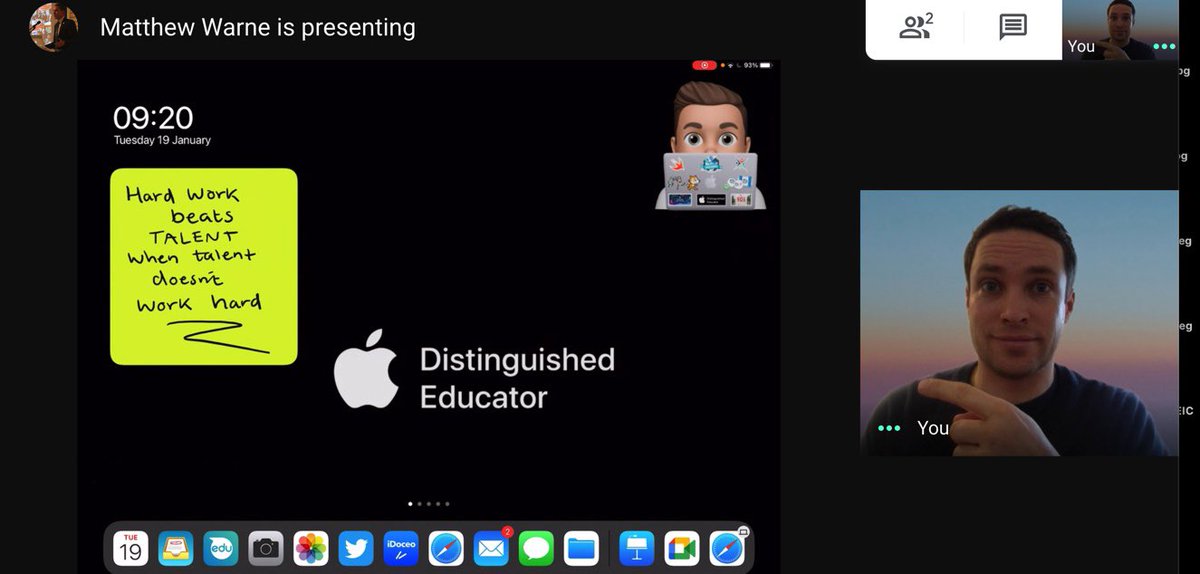Open the Camera app in the dock
This screenshot has width=1200, height=574.
[265, 548]
